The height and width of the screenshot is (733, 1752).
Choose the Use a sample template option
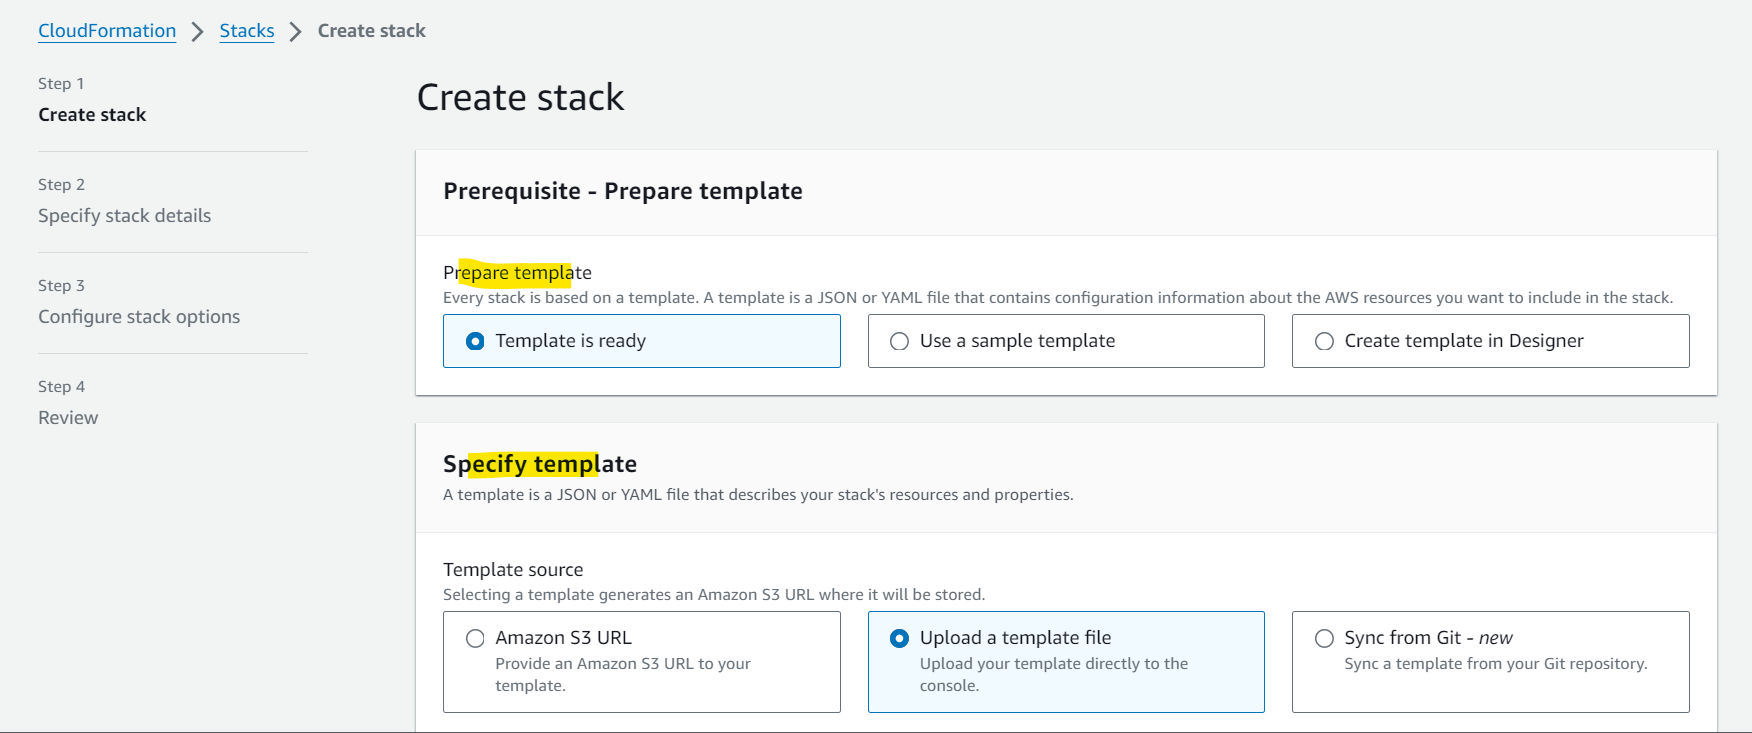[1066, 341]
